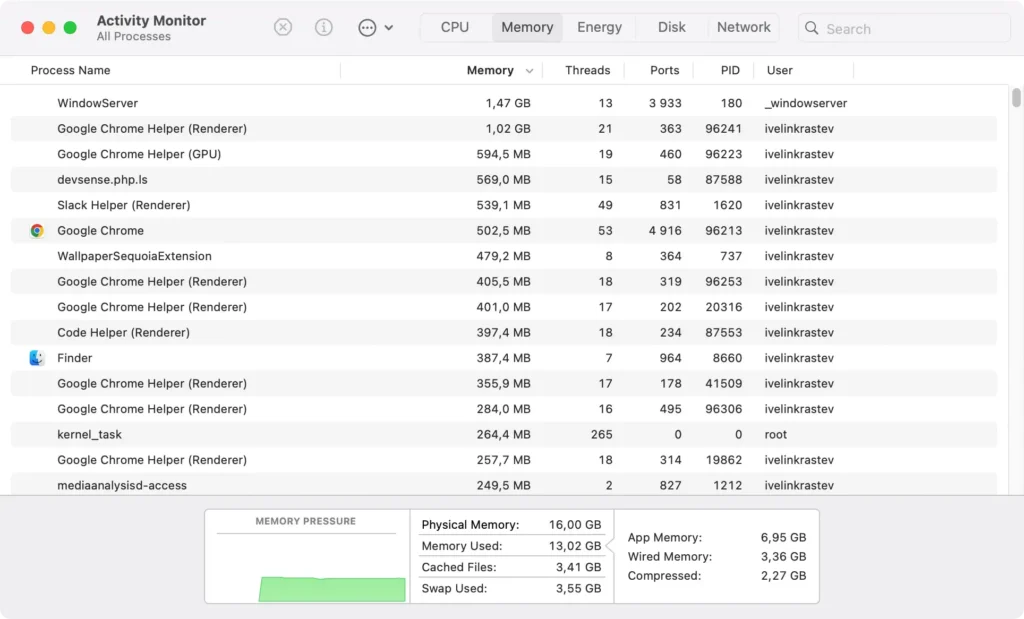Click the PID 87588 cell
Viewport: 1024px width, 619px height.
click(x=724, y=180)
